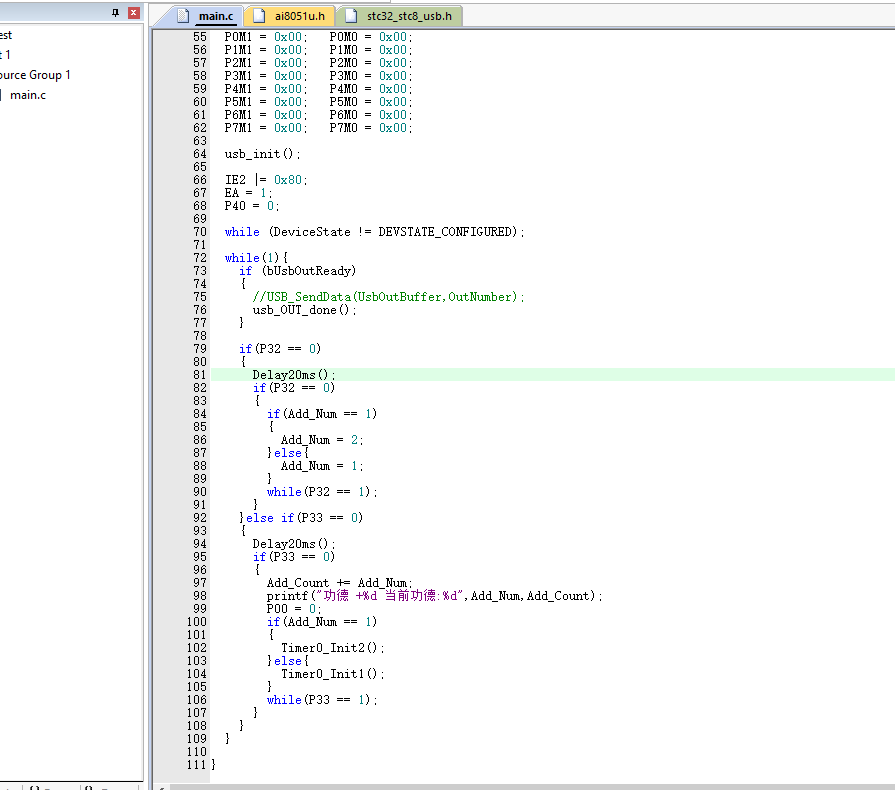The image size is (895, 790).
Task: Click if(P32 == 0) on line 79
Action: coord(280,349)
